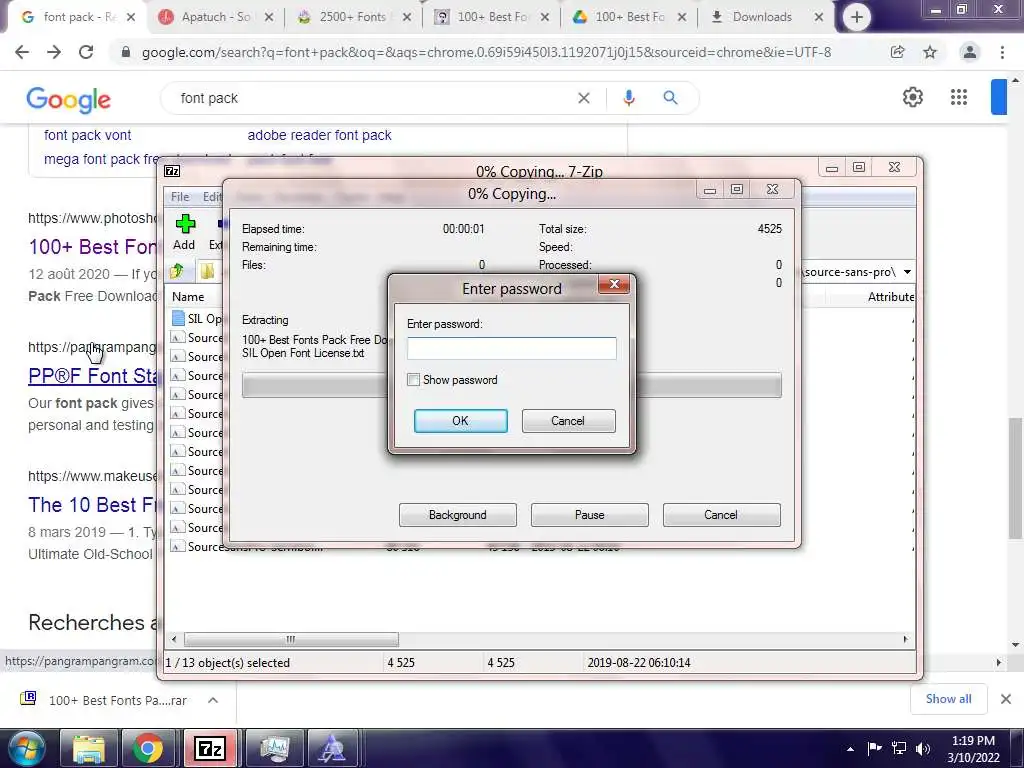The height and width of the screenshot is (768, 1024).
Task: Close the Chrome downloads bar
Action: pos(1006,699)
